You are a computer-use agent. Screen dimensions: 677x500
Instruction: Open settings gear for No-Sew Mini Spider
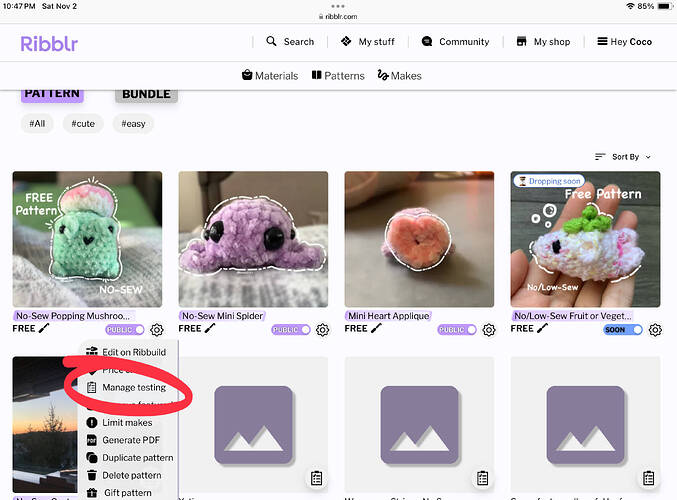[323, 329]
